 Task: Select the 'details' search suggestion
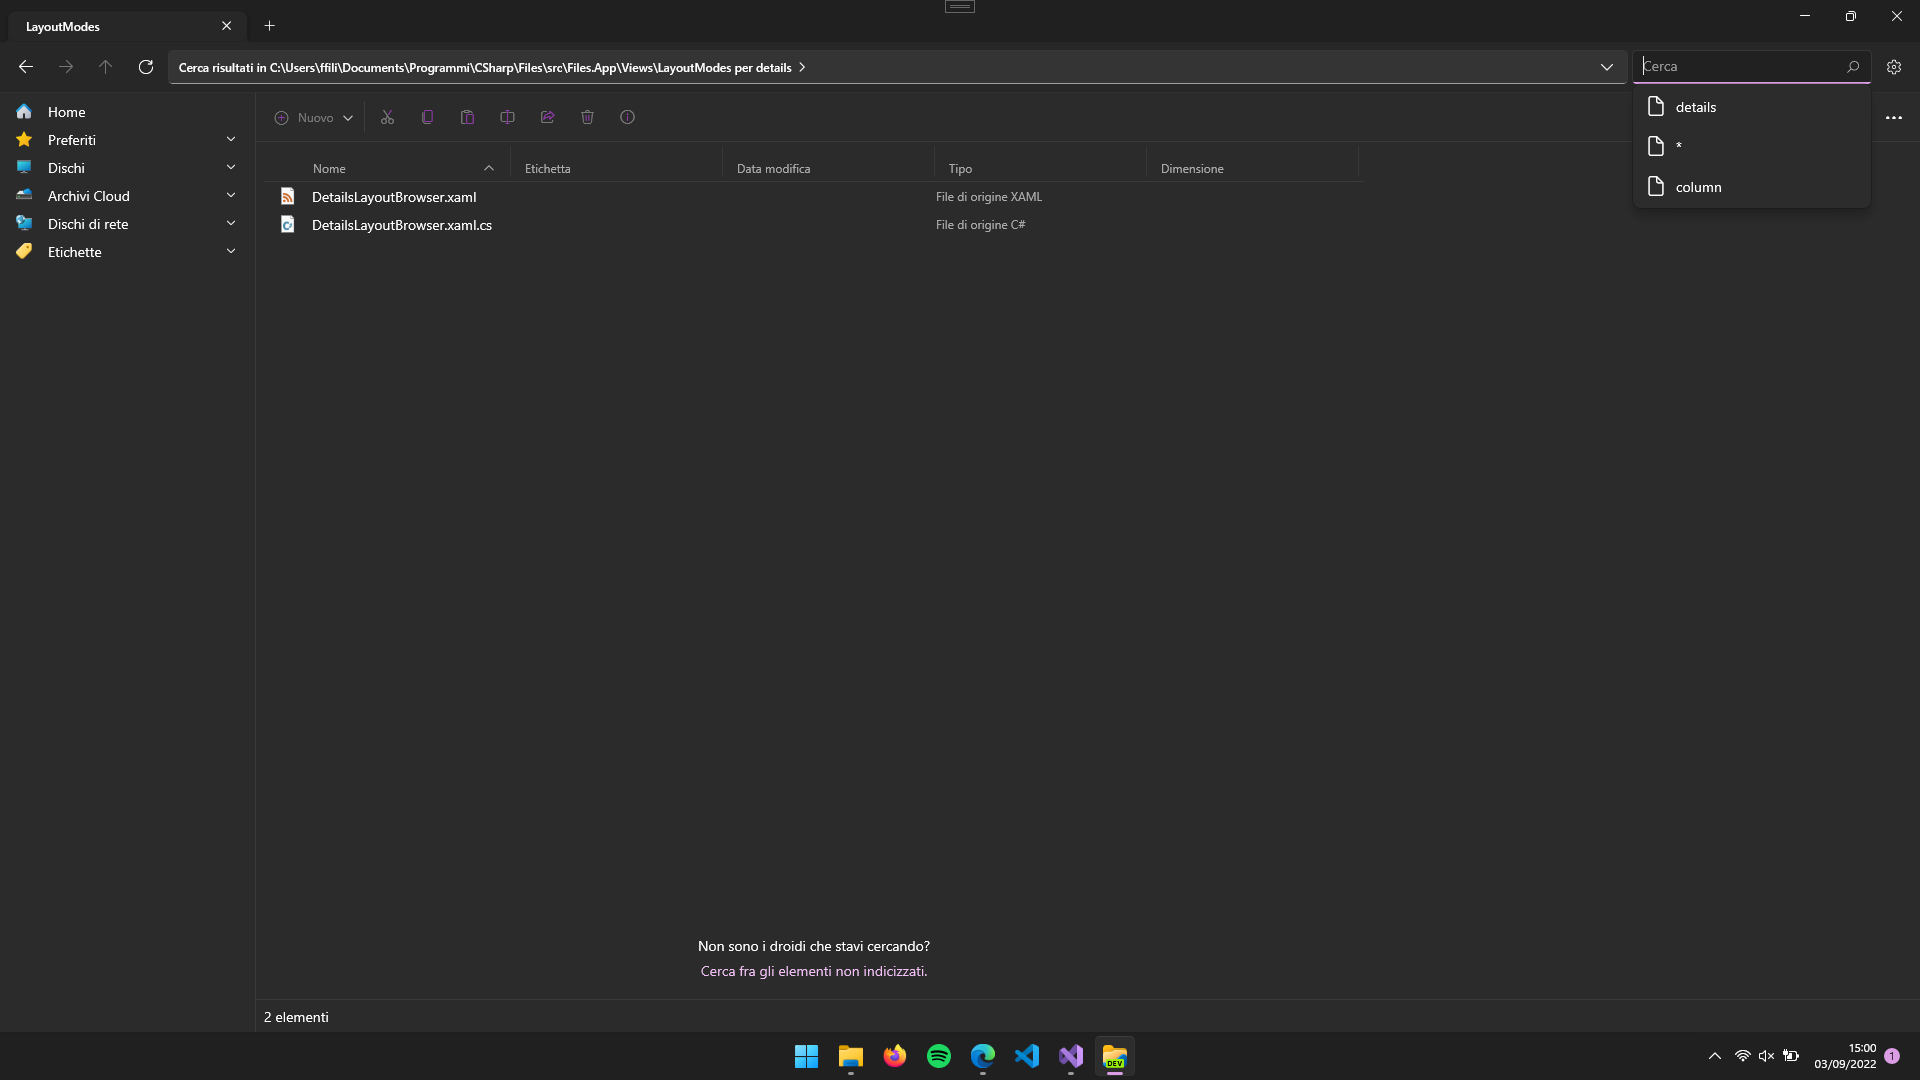tap(1752, 107)
